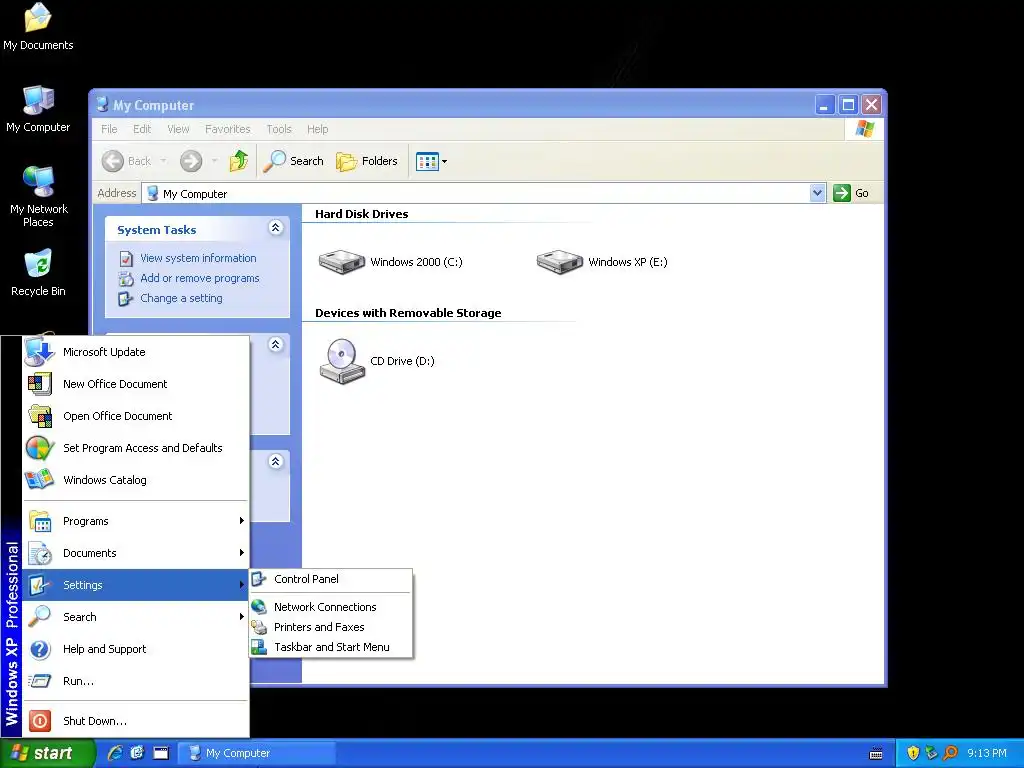Click the 9:13 PM clock

tap(987, 753)
